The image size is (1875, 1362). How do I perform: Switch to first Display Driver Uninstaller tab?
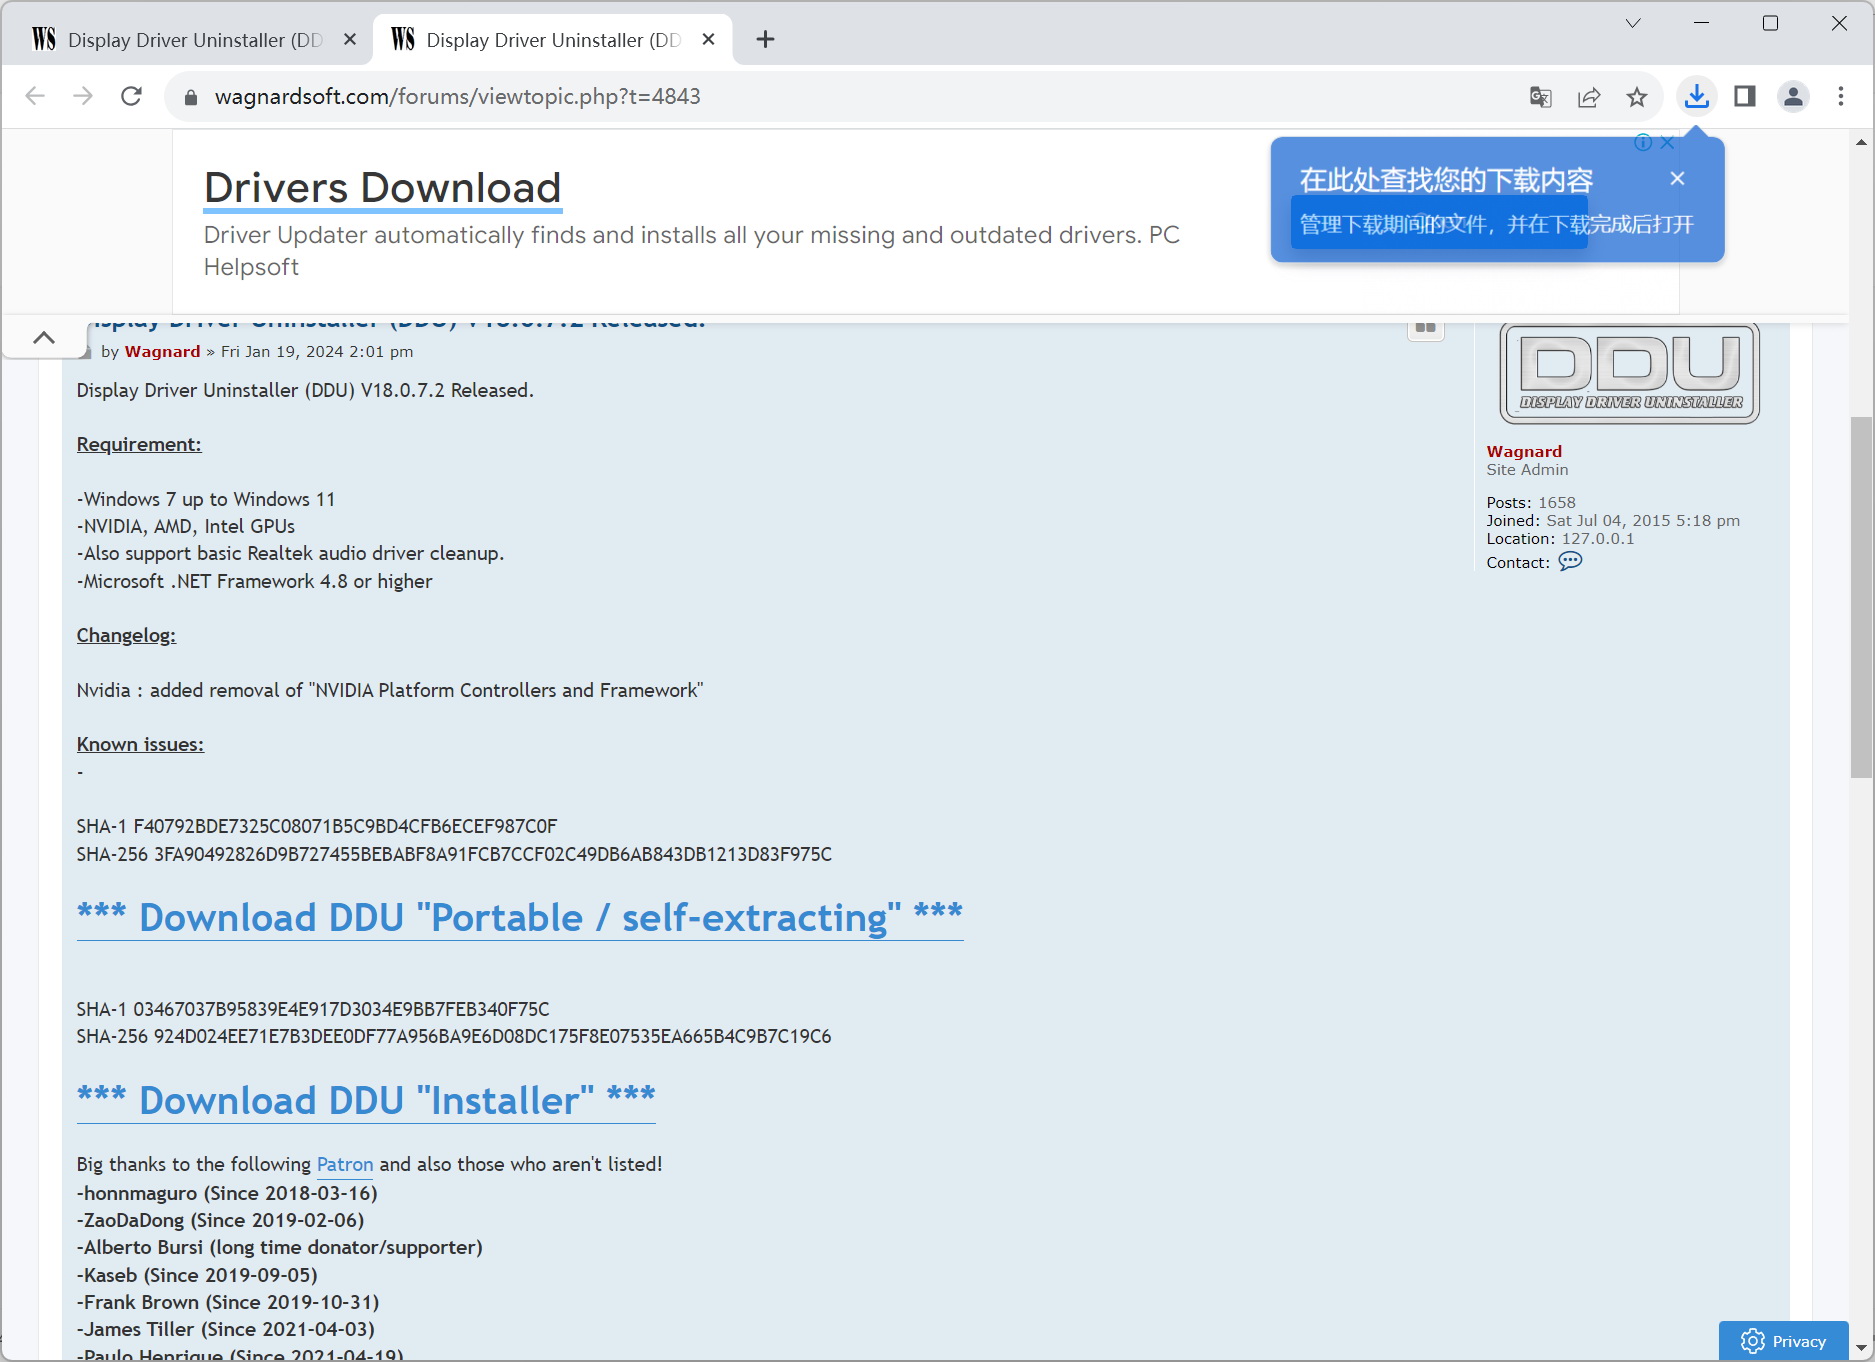click(188, 40)
